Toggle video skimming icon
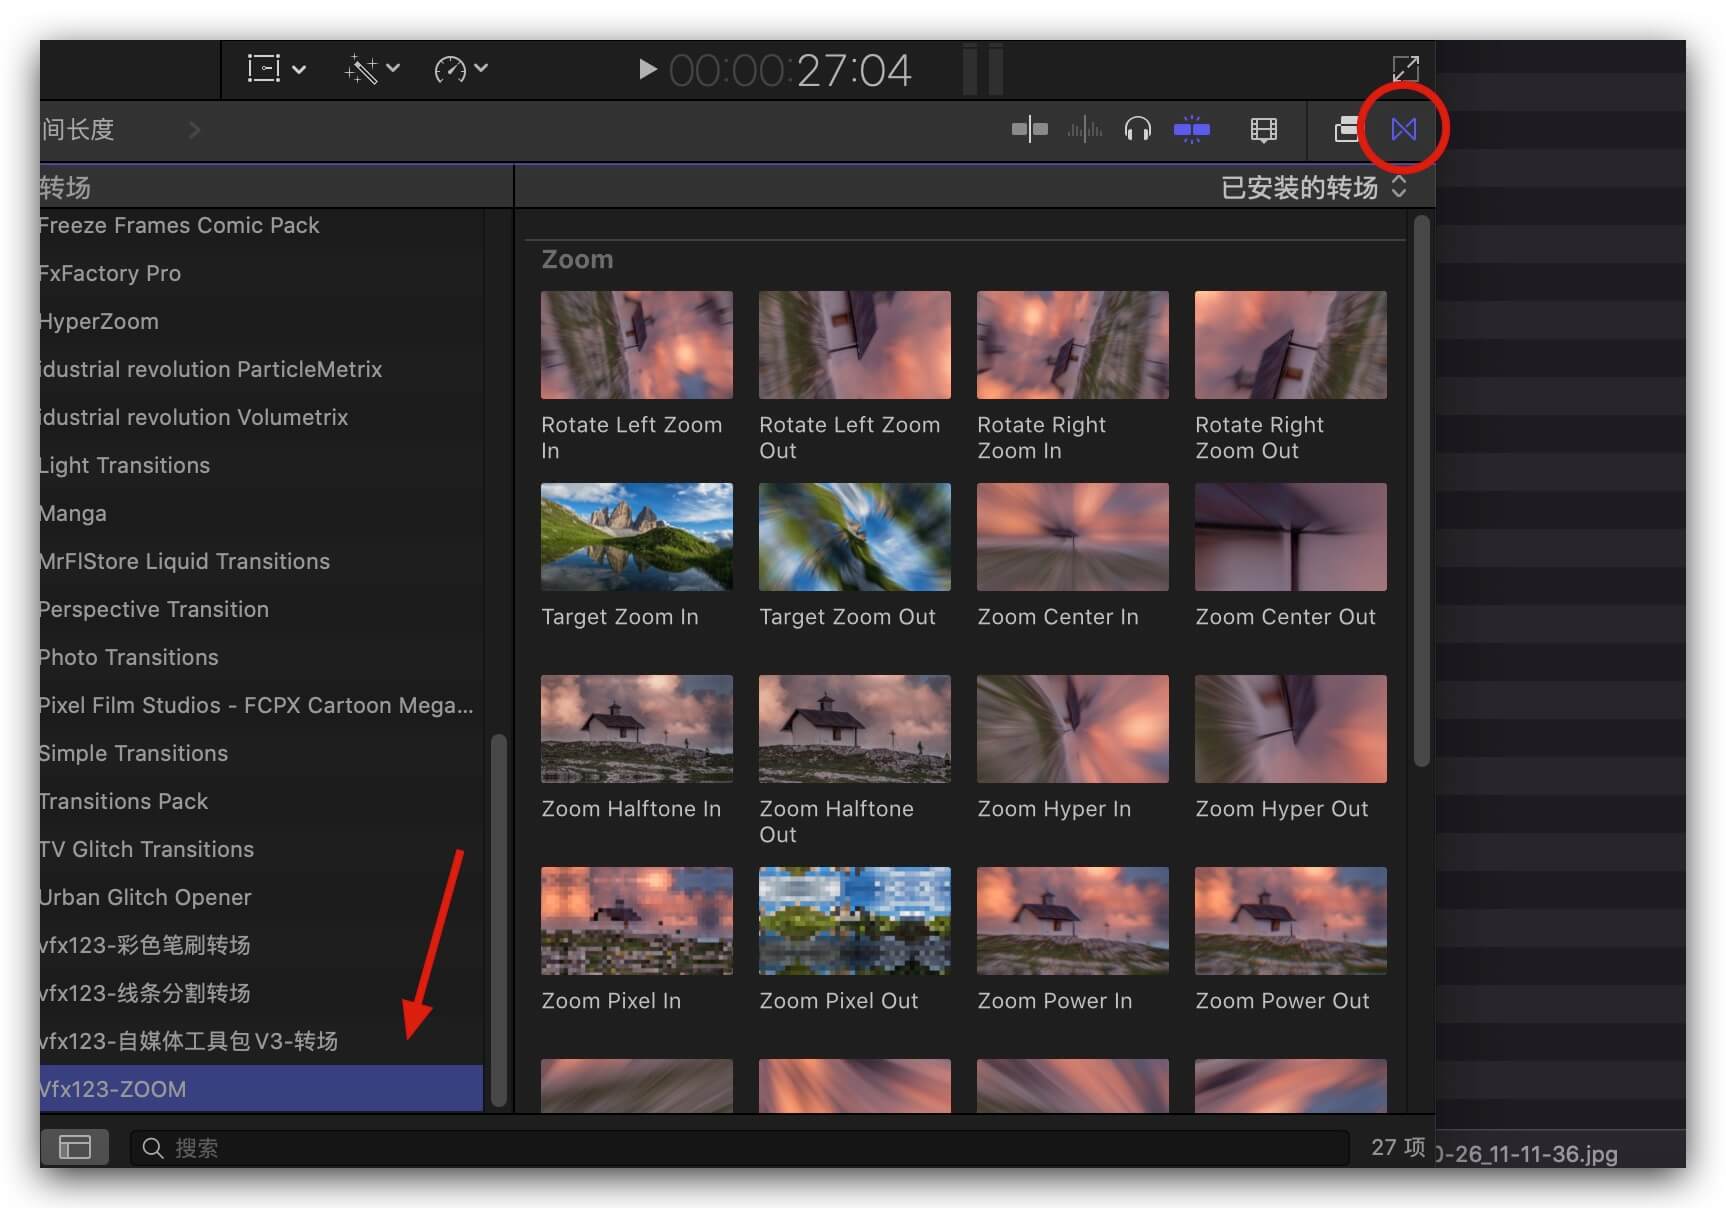 click(x=1029, y=129)
